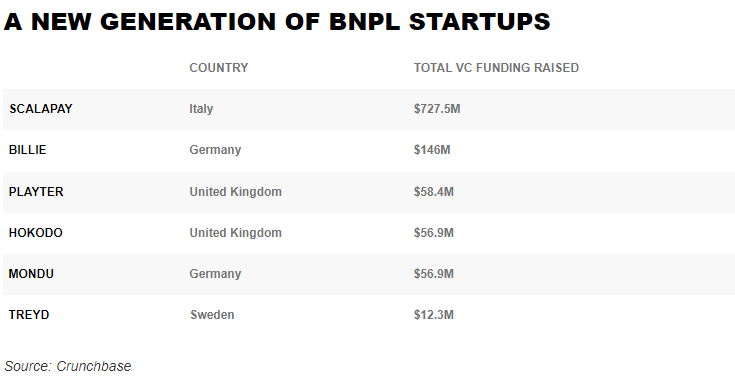Click the COUNTRY column header
Image resolution: width=735 pixels, height=377 pixels.
click(x=219, y=68)
